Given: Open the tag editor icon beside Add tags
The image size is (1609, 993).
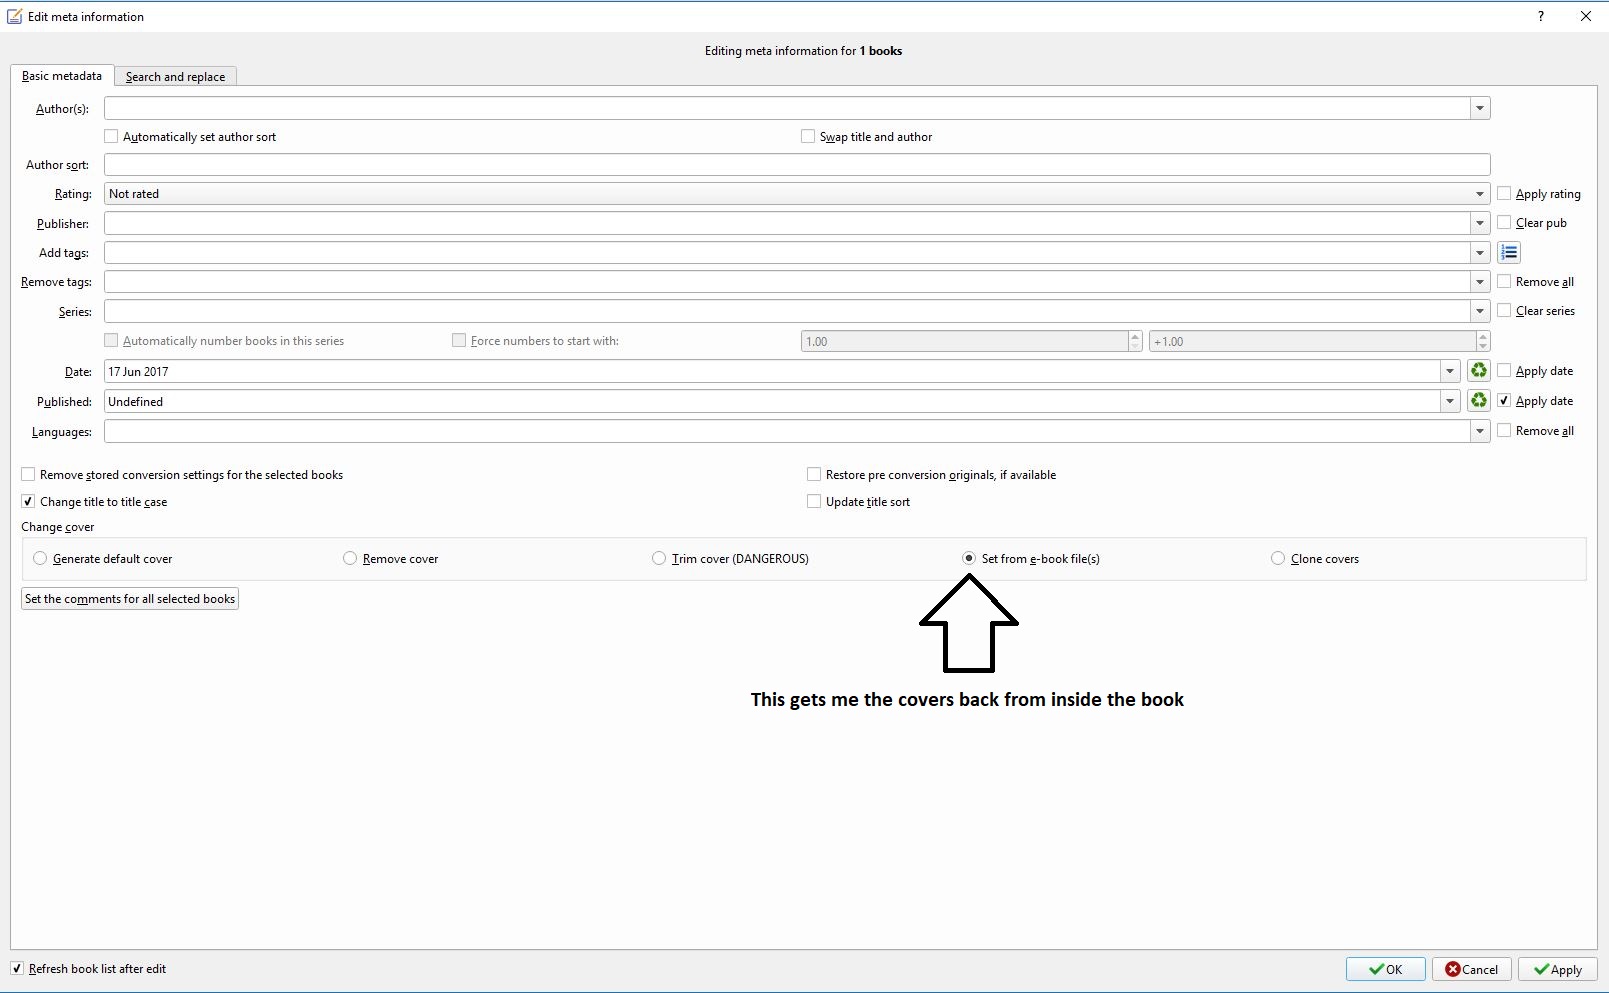Looking at the screenshot, I should point(1509,253).
